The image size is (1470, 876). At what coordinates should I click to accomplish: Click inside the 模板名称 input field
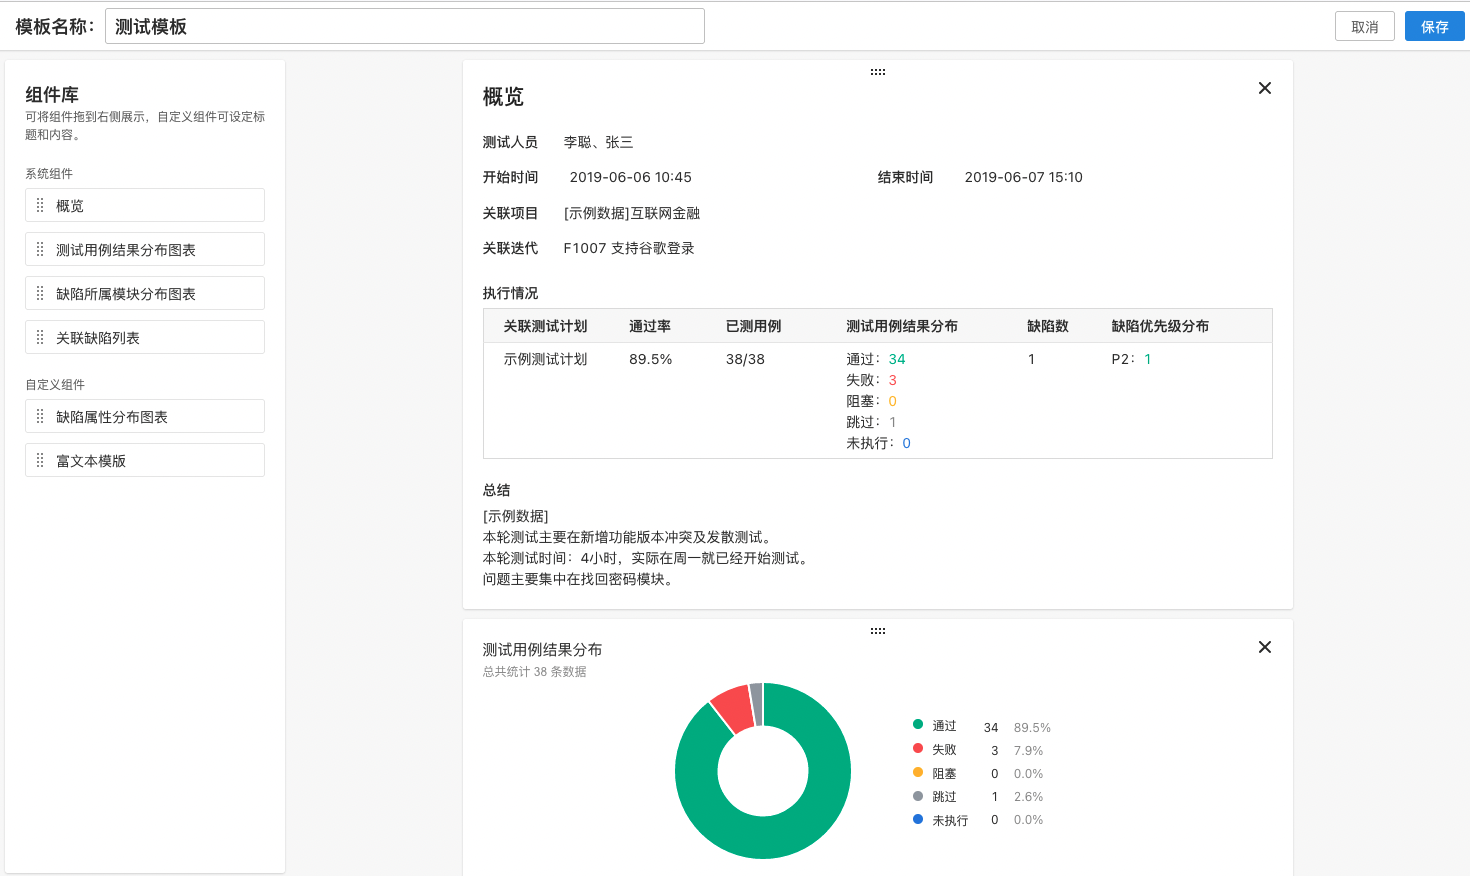pyautogui.click(x=405, y=25)
